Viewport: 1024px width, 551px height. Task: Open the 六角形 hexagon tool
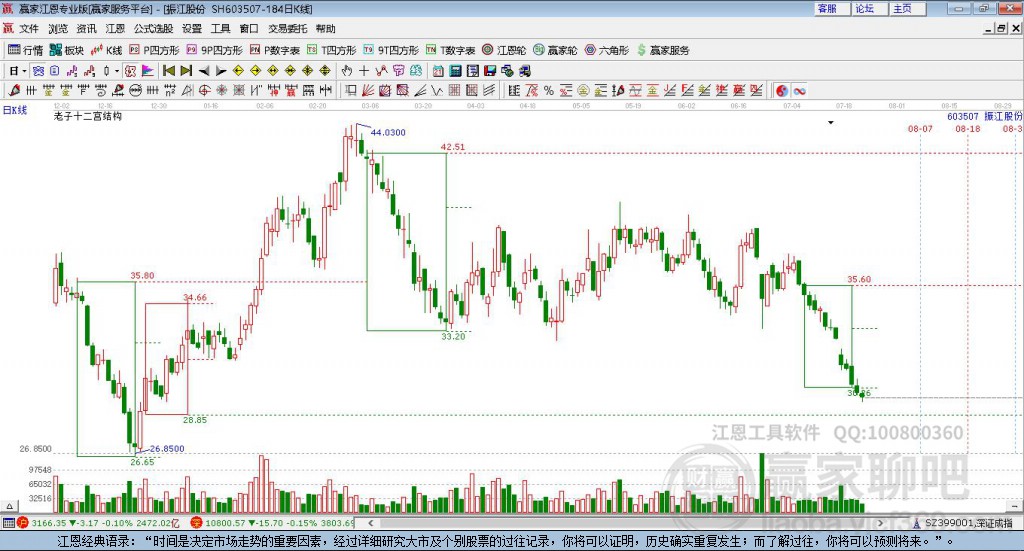[x=607, y=50]
